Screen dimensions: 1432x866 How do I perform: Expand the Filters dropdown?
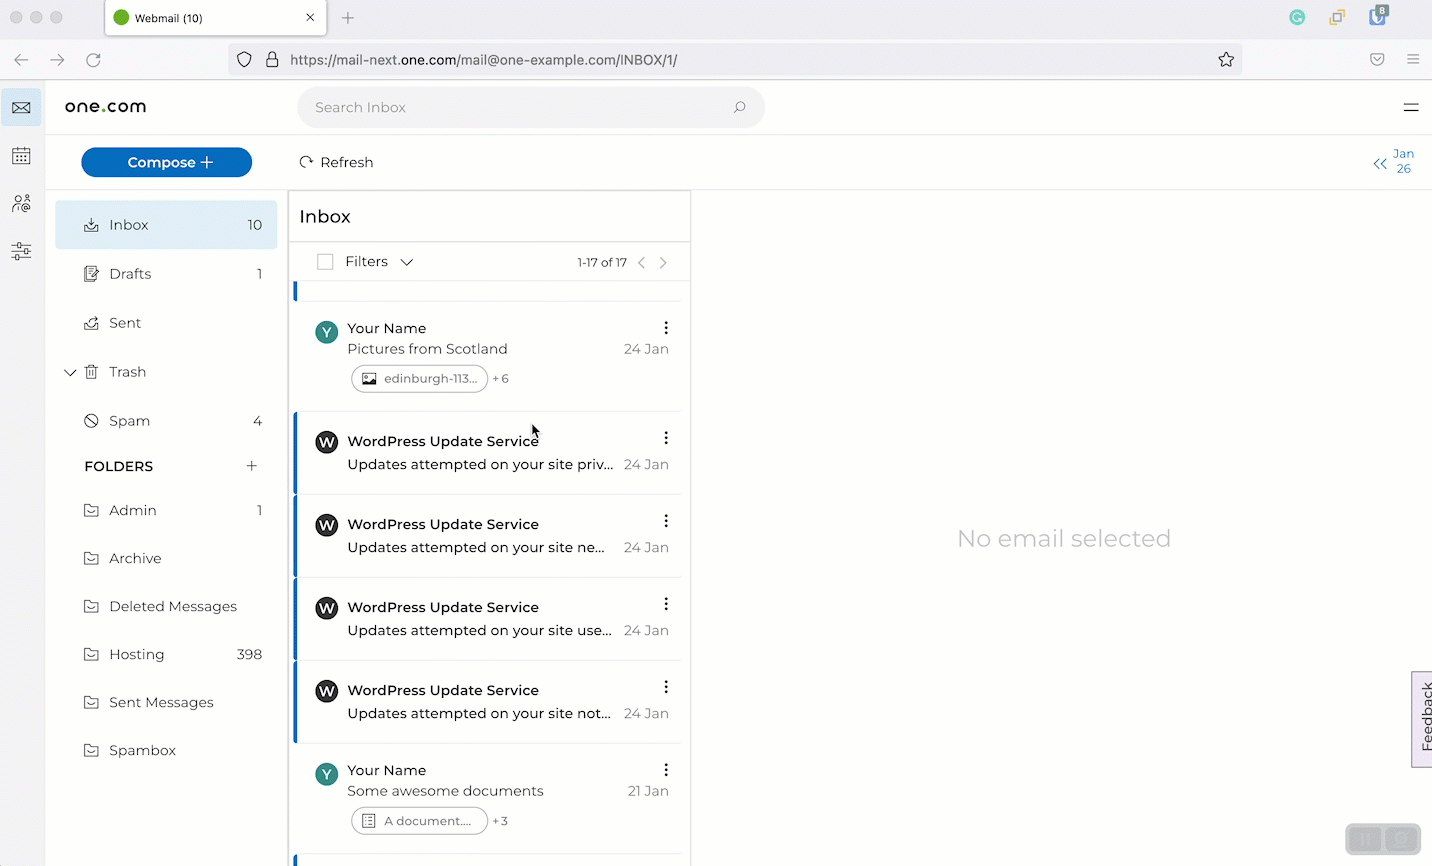point(379,262)
